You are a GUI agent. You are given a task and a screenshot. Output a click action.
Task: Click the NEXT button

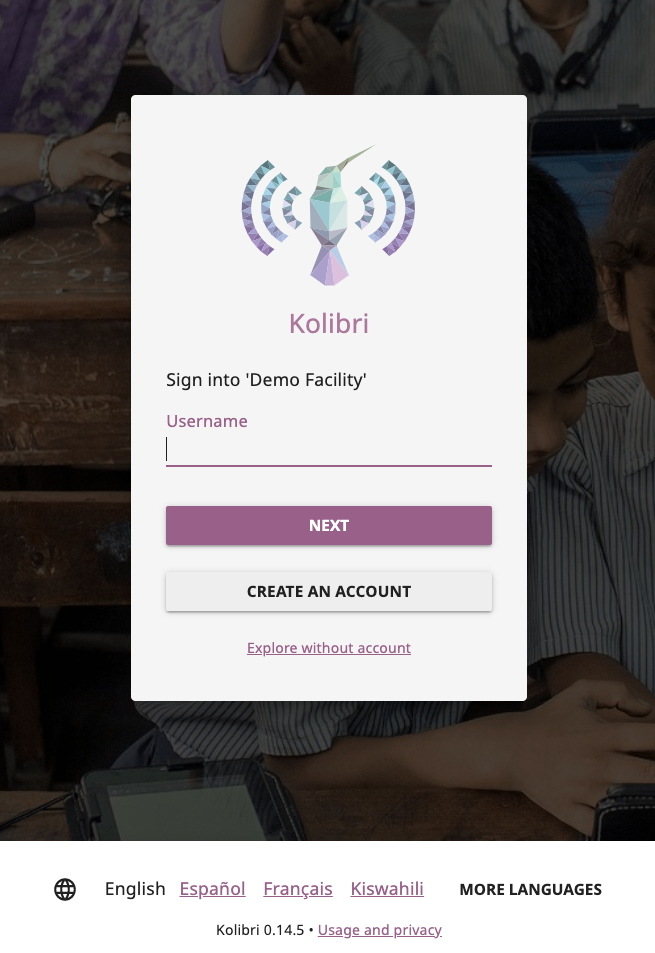click(329, 526)
